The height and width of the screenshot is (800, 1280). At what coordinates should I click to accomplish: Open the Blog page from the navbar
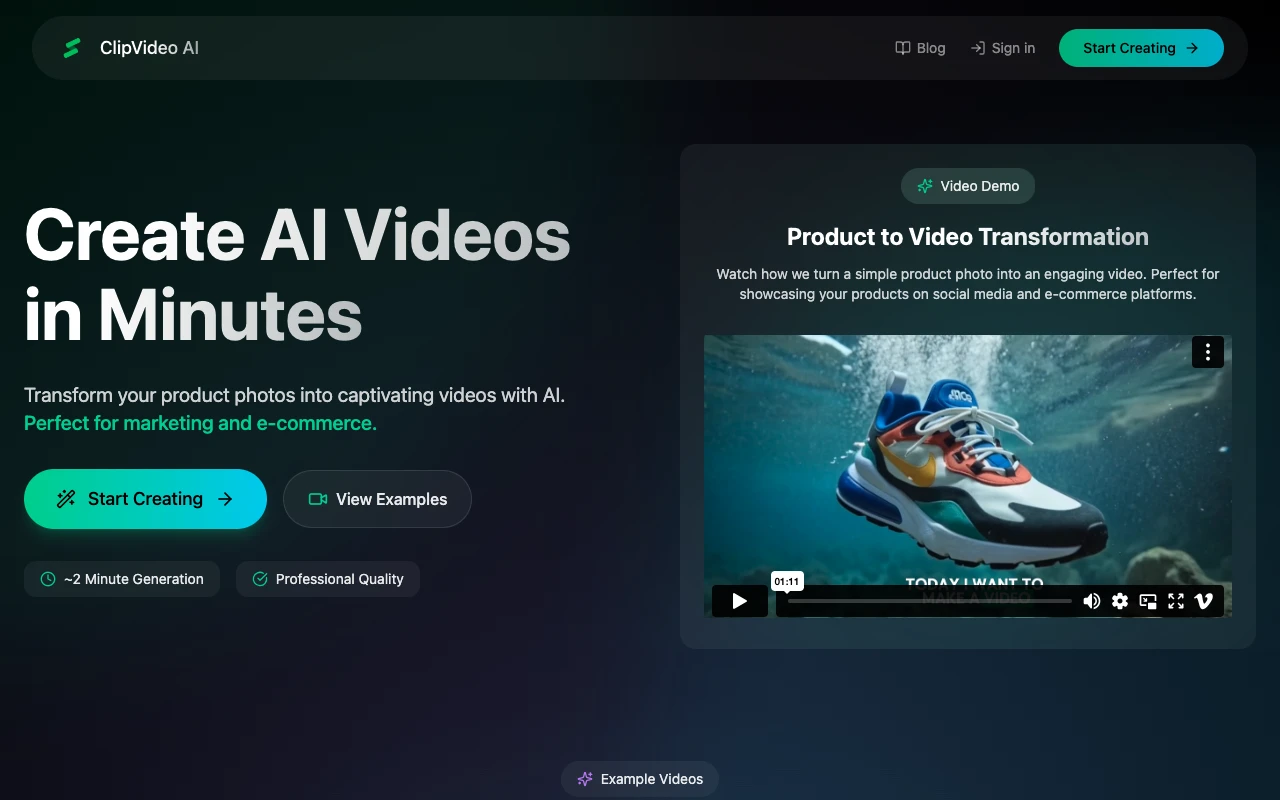click(929, 47)
